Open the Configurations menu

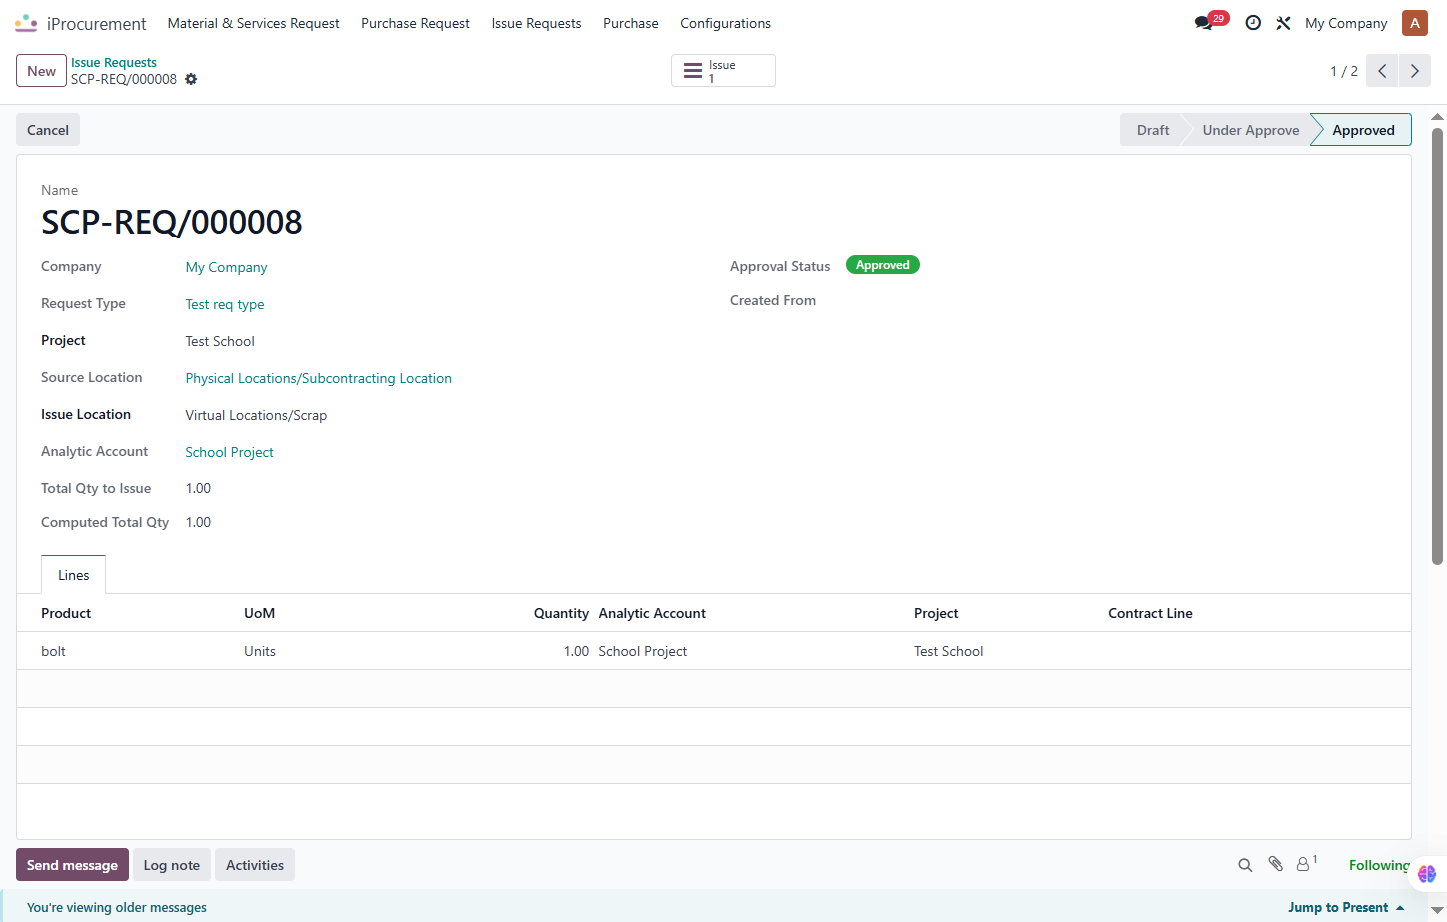tap(726, 23)
